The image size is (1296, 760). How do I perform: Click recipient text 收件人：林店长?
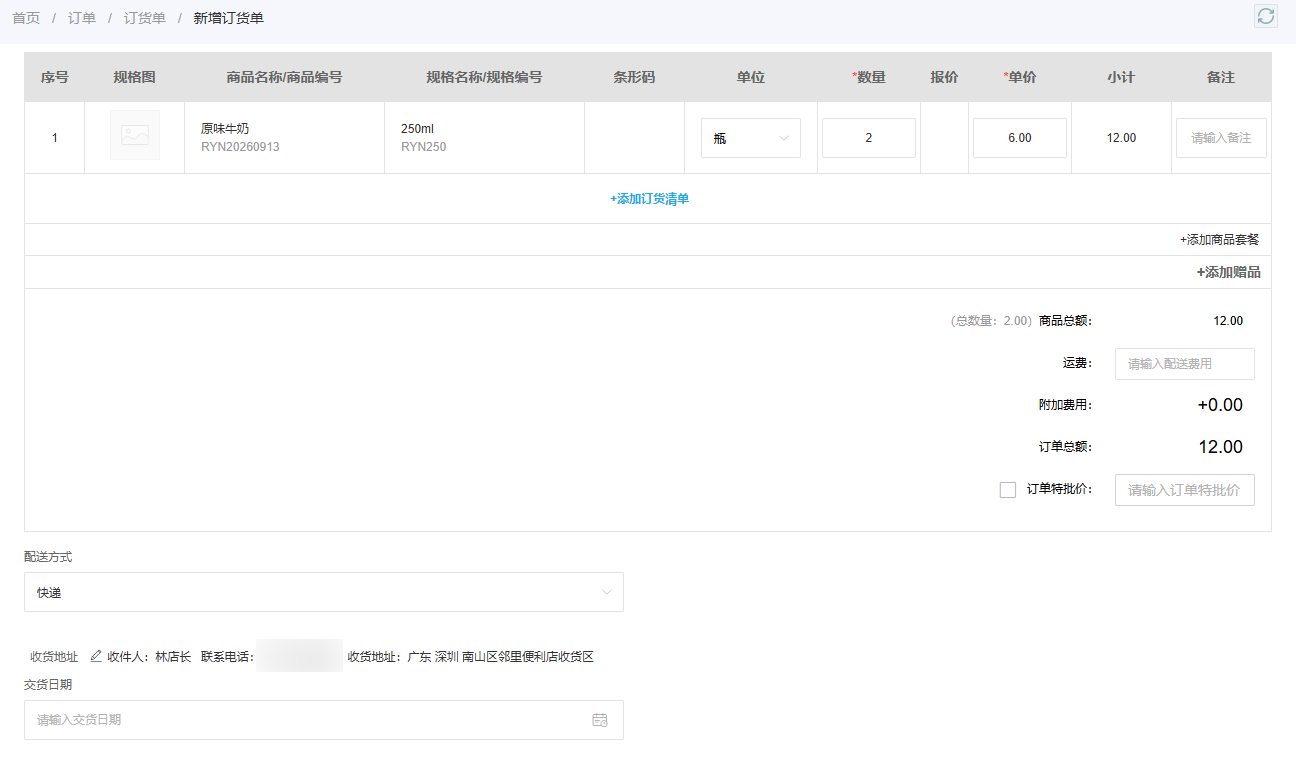click(x=149, y=657)
